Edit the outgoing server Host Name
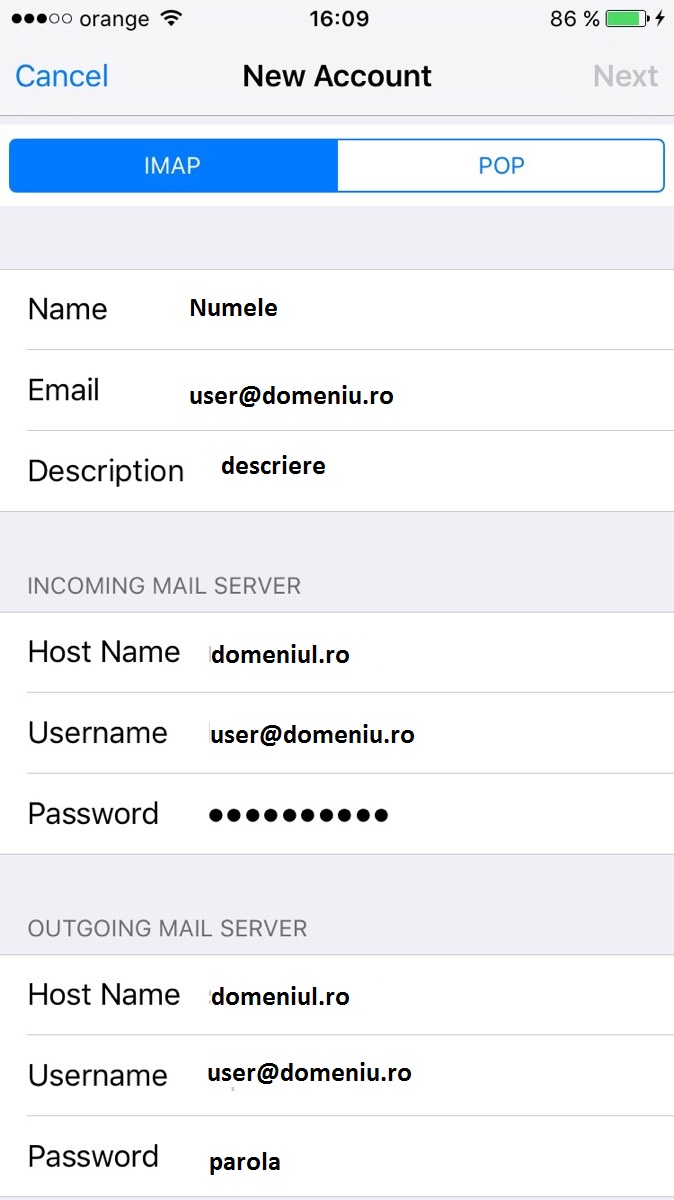Screen dimensions: 674x1200 click(337, 995)
